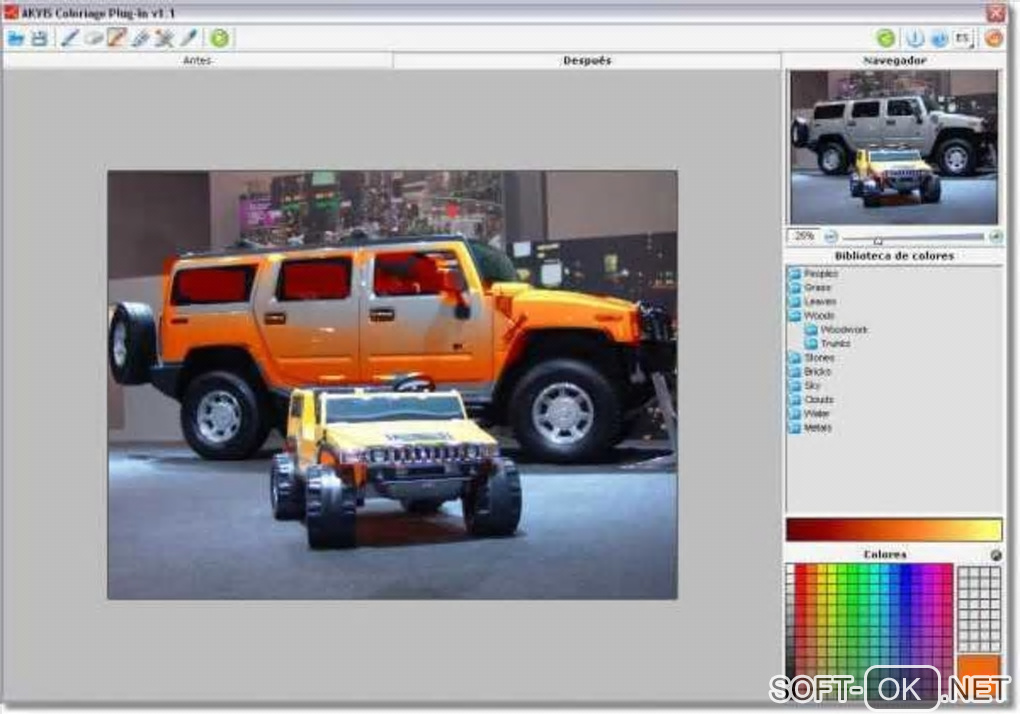Image resolution: width=1020 pixels, height=714 pixels.
Task: Click the 25% zoom value field
Action: 804,236
